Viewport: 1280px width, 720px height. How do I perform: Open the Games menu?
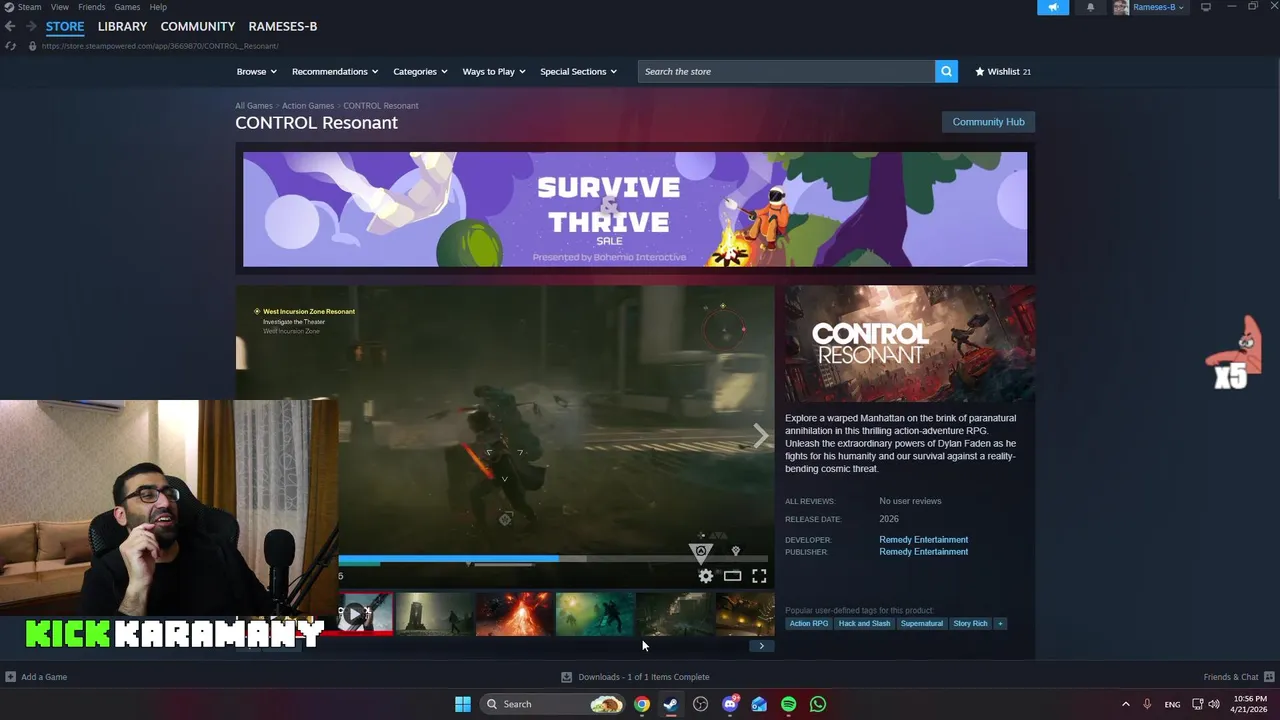(127, 7)
